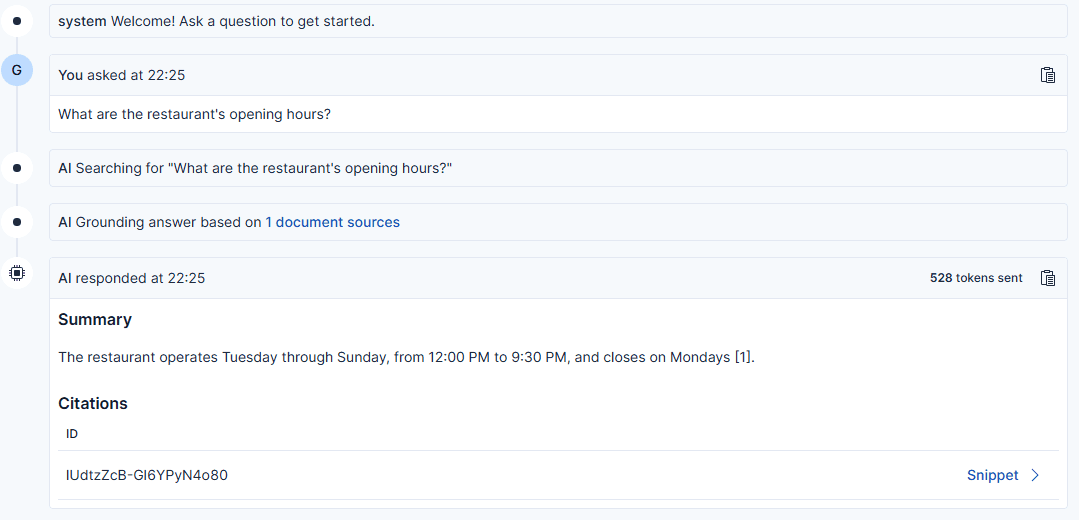Click the timeline dot beside "Grounding answer" step
This screenshot has width=1079, height=520.
(17, 222)
